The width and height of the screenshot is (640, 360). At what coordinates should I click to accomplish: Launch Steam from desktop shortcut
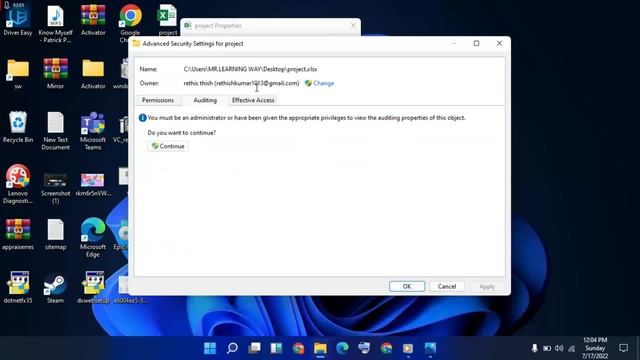(x=56, y=288)
